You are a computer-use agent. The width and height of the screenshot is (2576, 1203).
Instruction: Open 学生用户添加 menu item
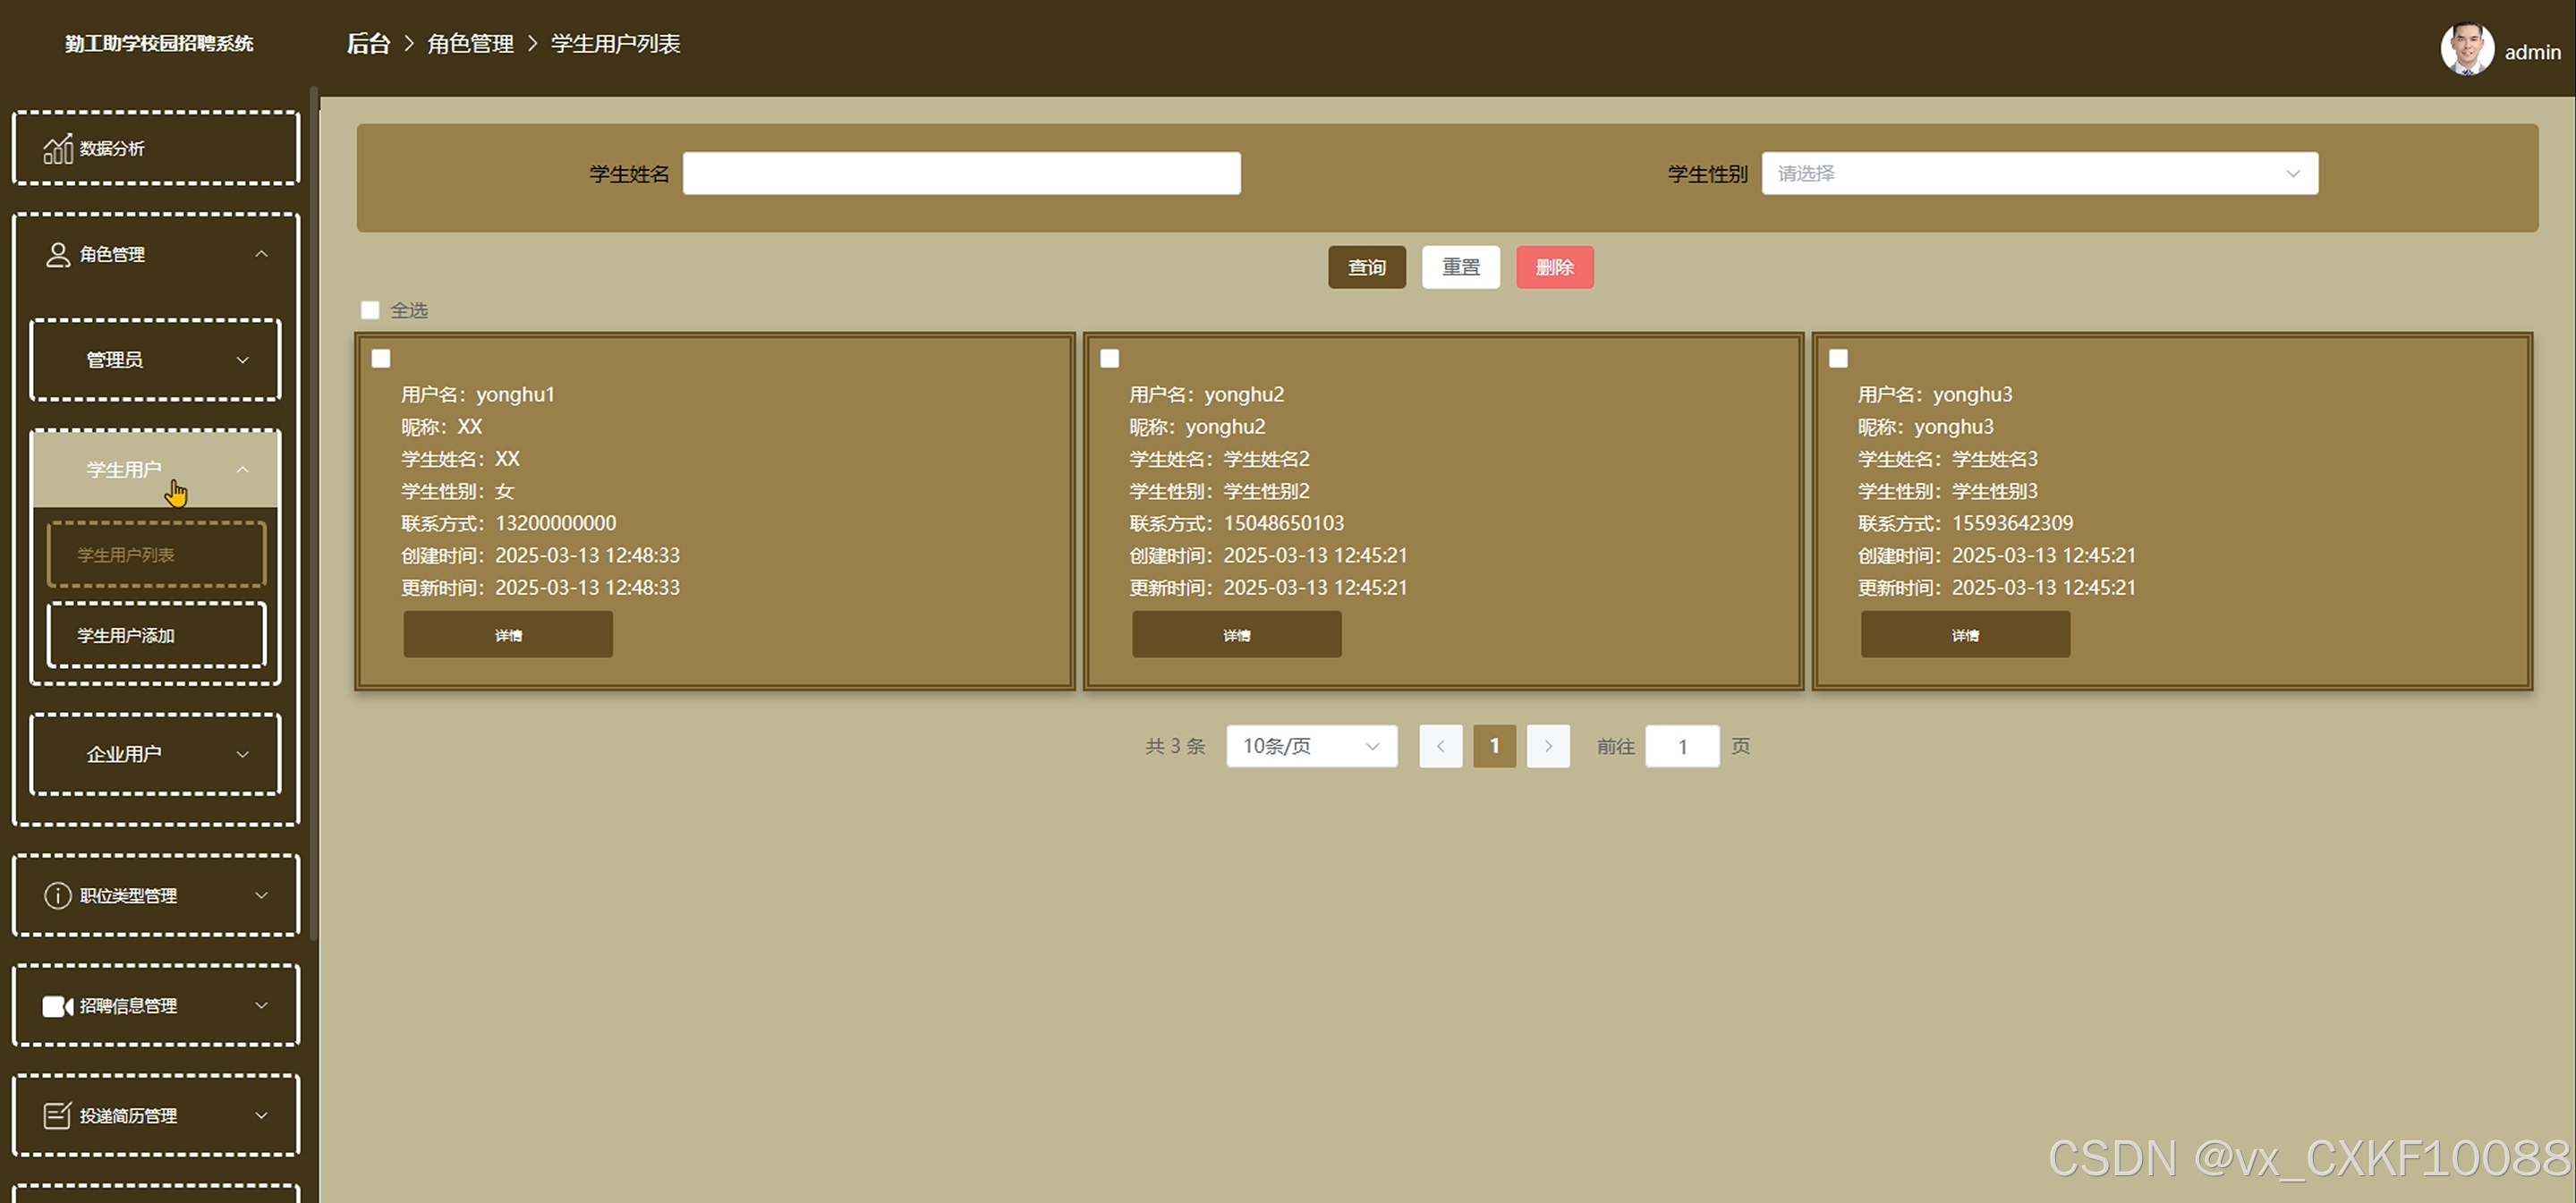pos(156,635)
